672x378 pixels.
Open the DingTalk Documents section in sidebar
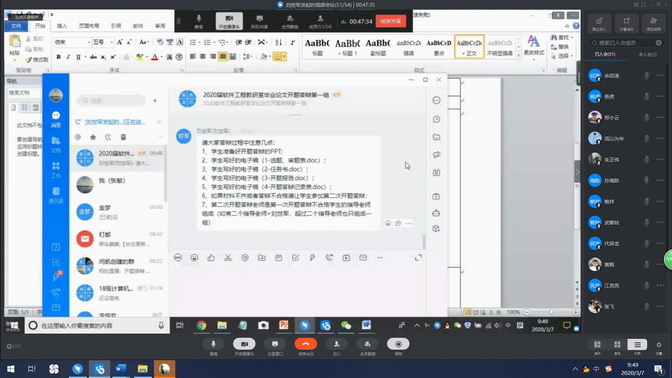[56, 144]
